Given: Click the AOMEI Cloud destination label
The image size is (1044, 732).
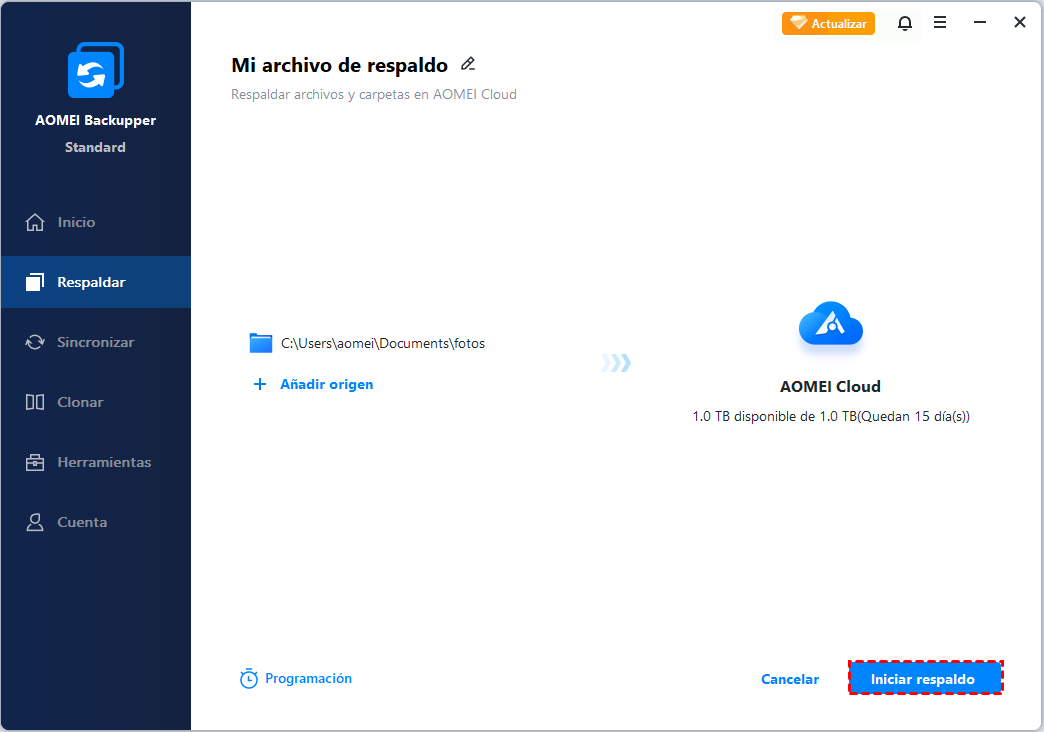Looking at the screenshot, I should 830,386.
